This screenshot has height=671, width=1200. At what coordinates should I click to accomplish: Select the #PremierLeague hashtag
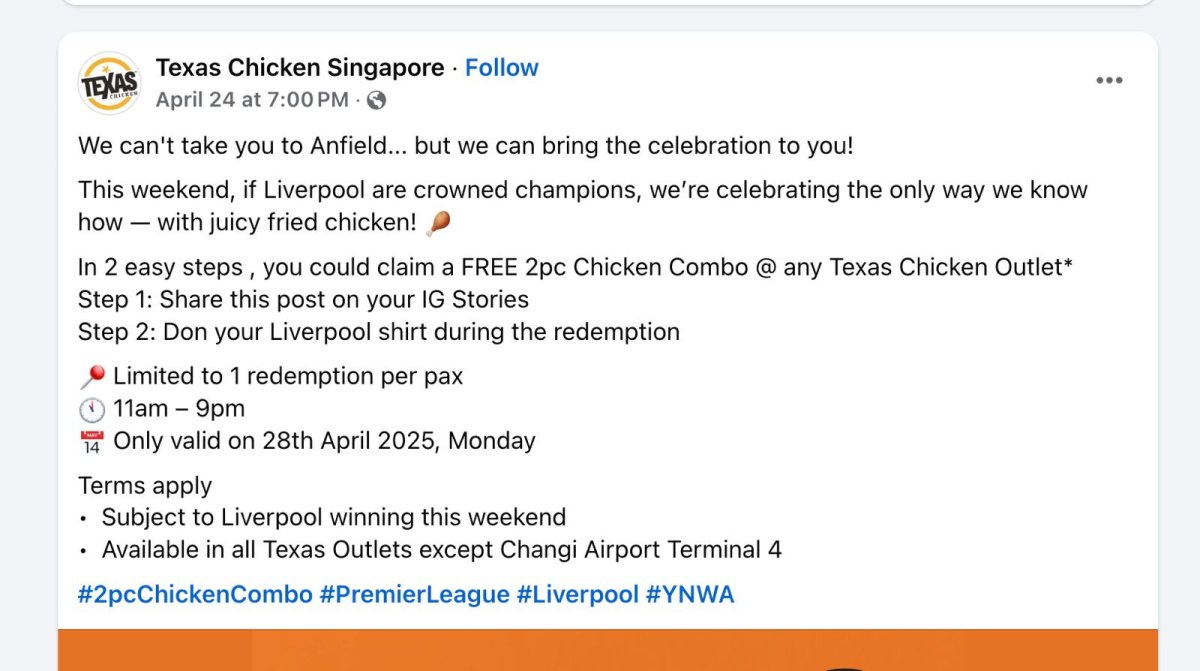414,594
